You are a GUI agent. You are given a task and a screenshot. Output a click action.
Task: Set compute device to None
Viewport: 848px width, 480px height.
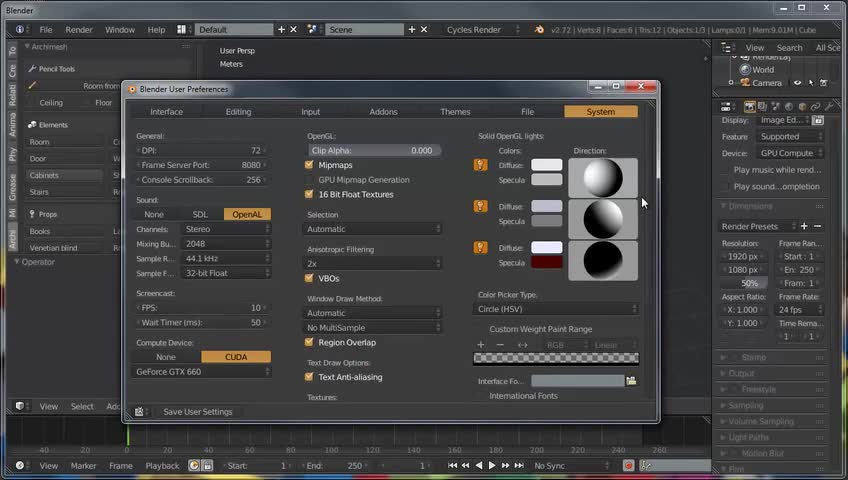(166, 357)
